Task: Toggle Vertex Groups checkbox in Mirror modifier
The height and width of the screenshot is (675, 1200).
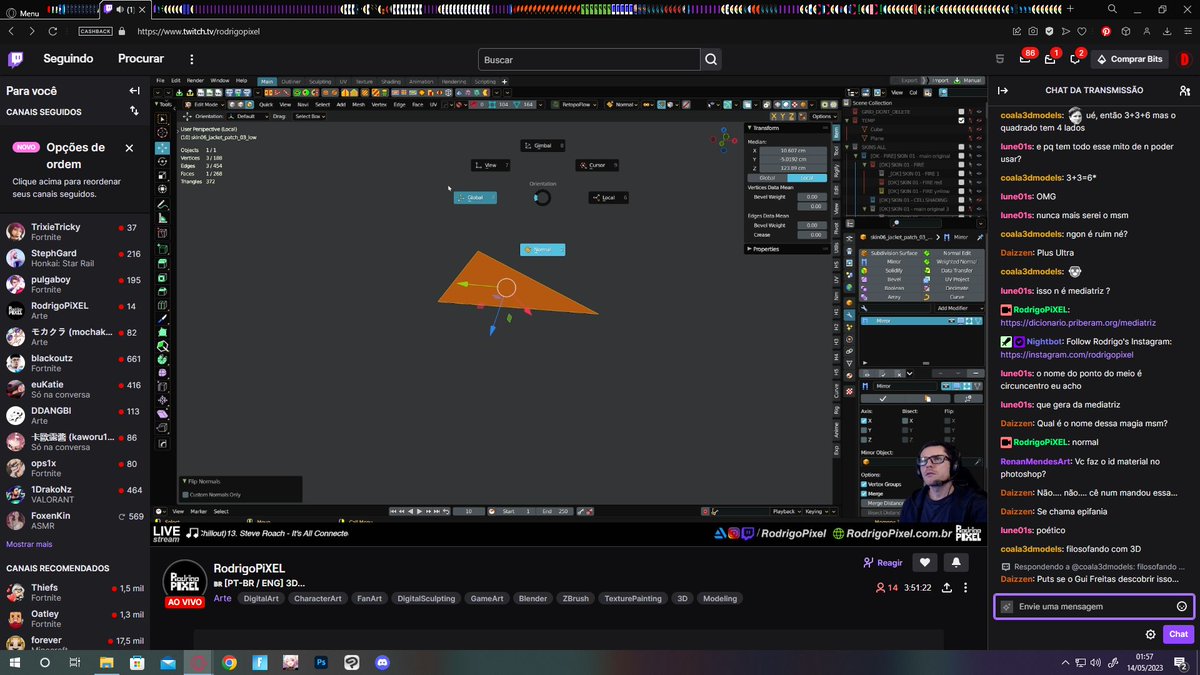Action: click(x=865, y=483)
